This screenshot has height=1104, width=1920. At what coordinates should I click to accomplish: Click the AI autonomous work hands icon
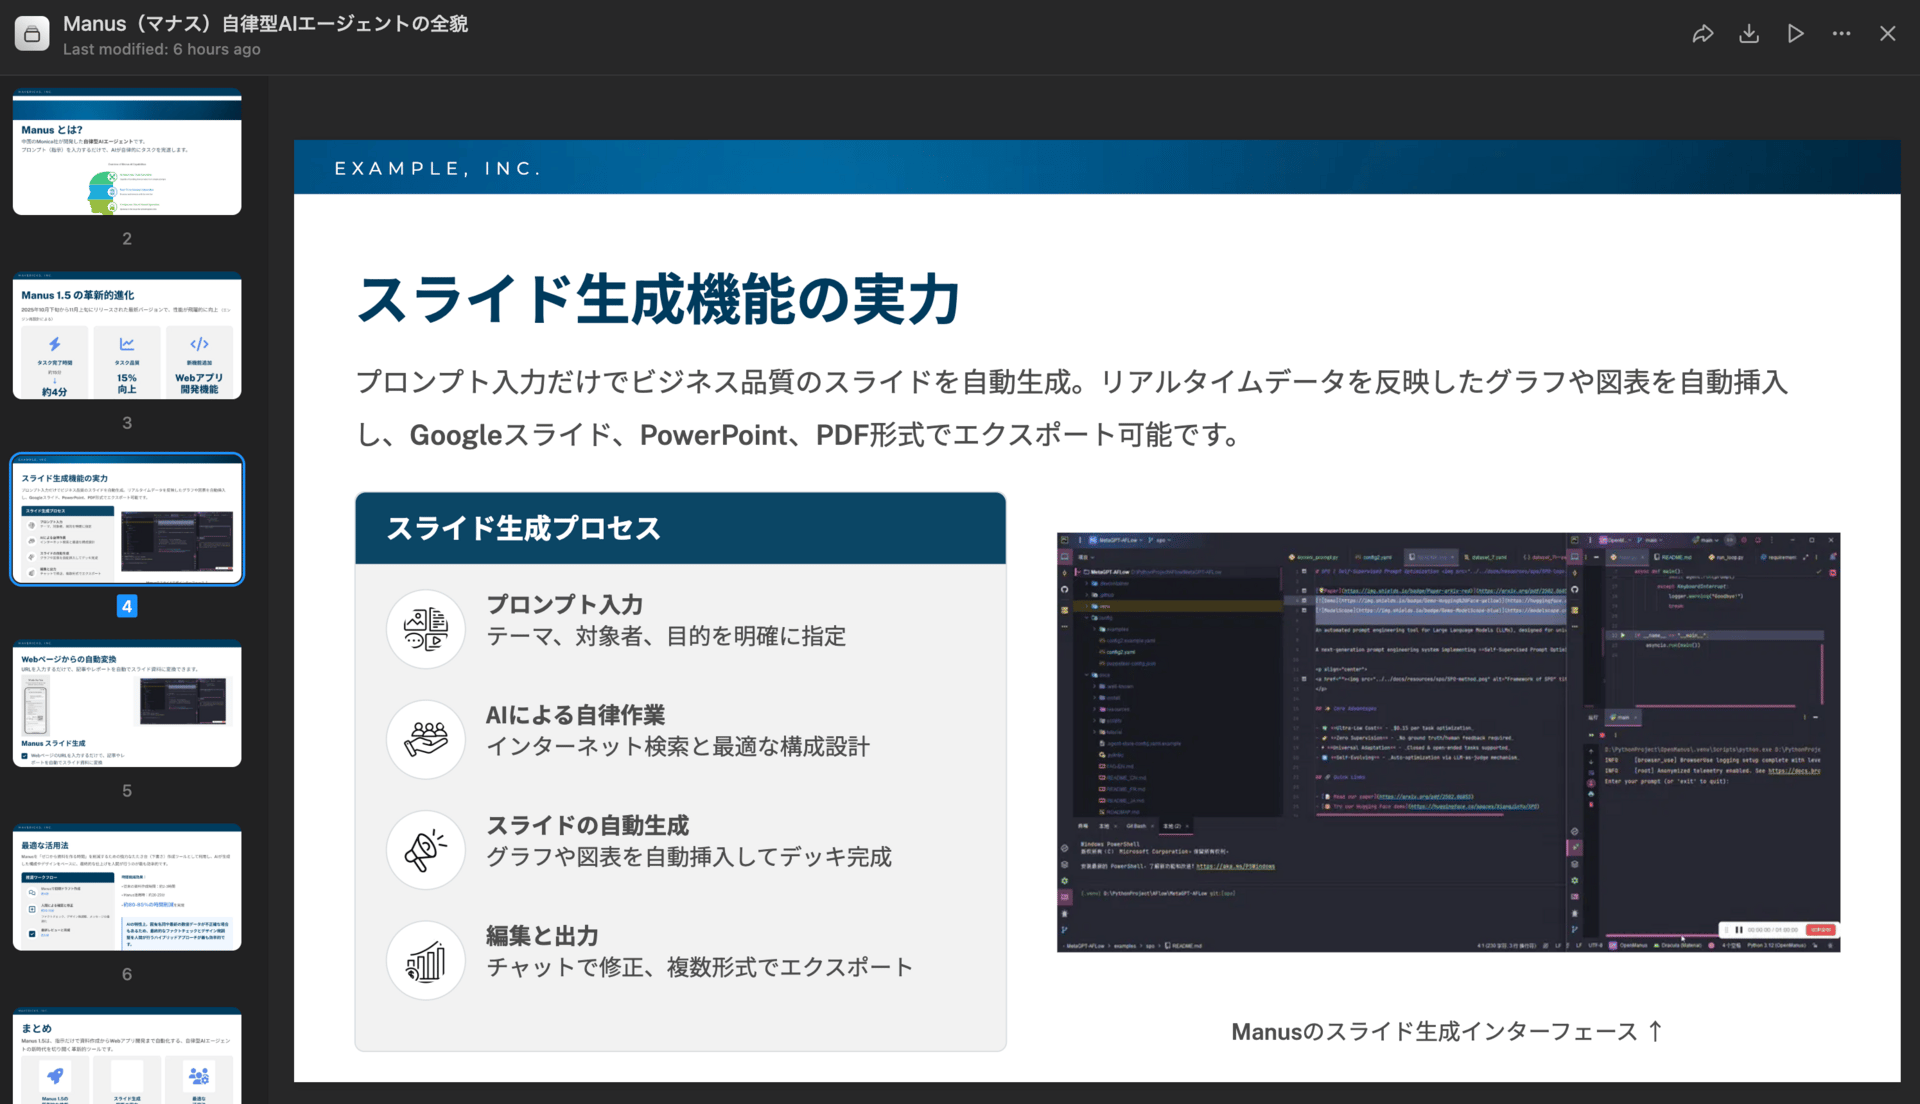426,739
